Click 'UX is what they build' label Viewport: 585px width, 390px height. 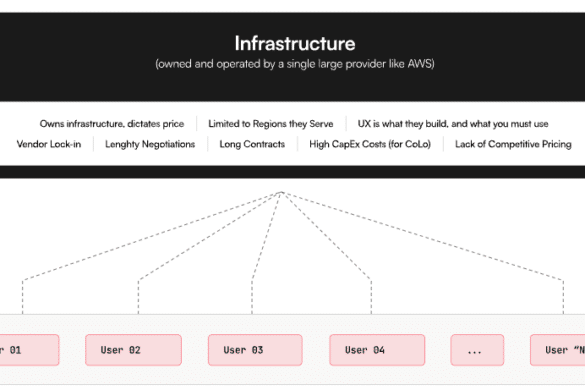[453, 124]
